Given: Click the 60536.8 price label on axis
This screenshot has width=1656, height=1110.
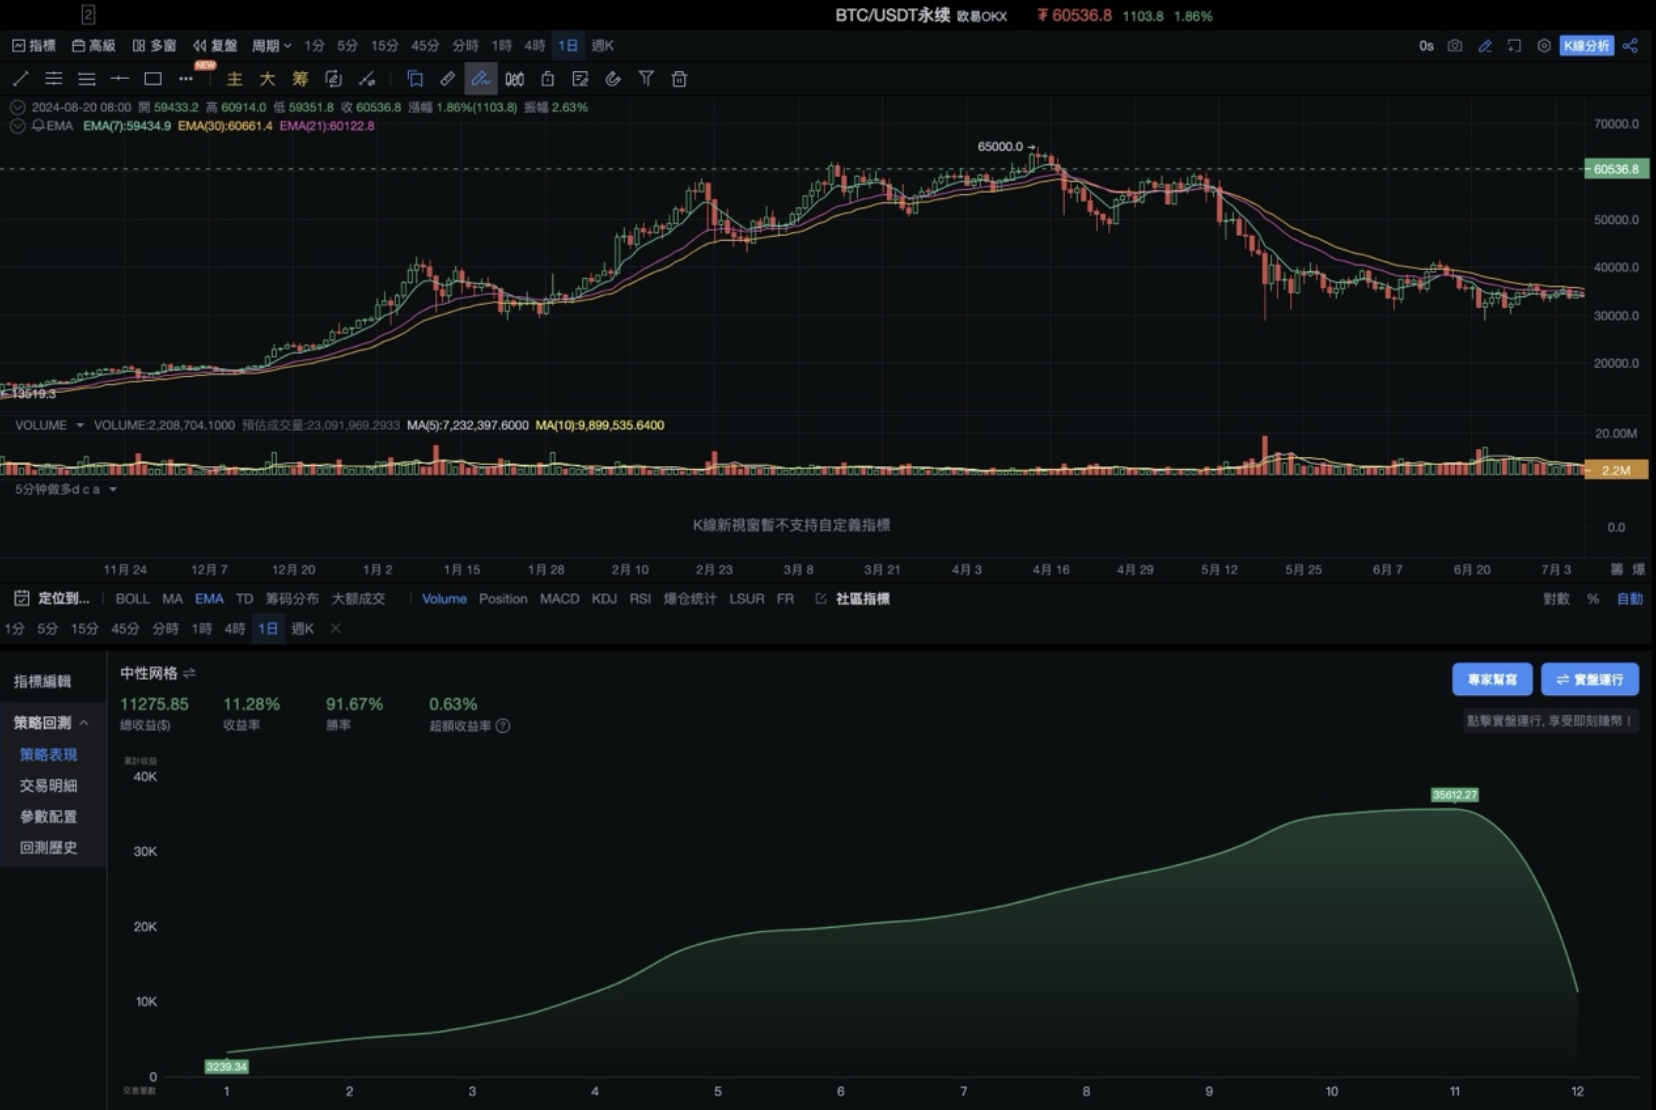Looking at the screenshot, I should click(x=1616, y=169).
